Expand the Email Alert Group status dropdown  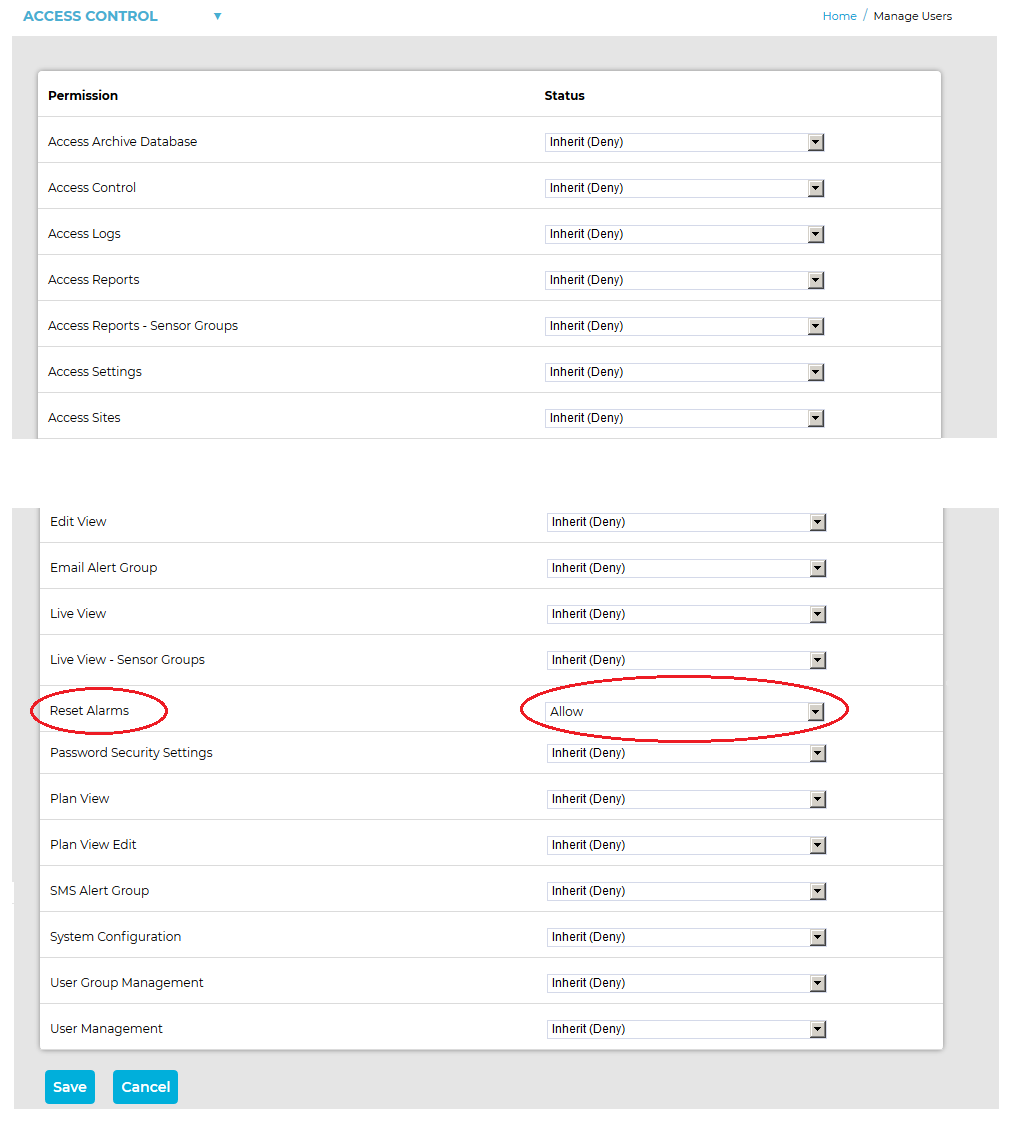click(686, 568)
